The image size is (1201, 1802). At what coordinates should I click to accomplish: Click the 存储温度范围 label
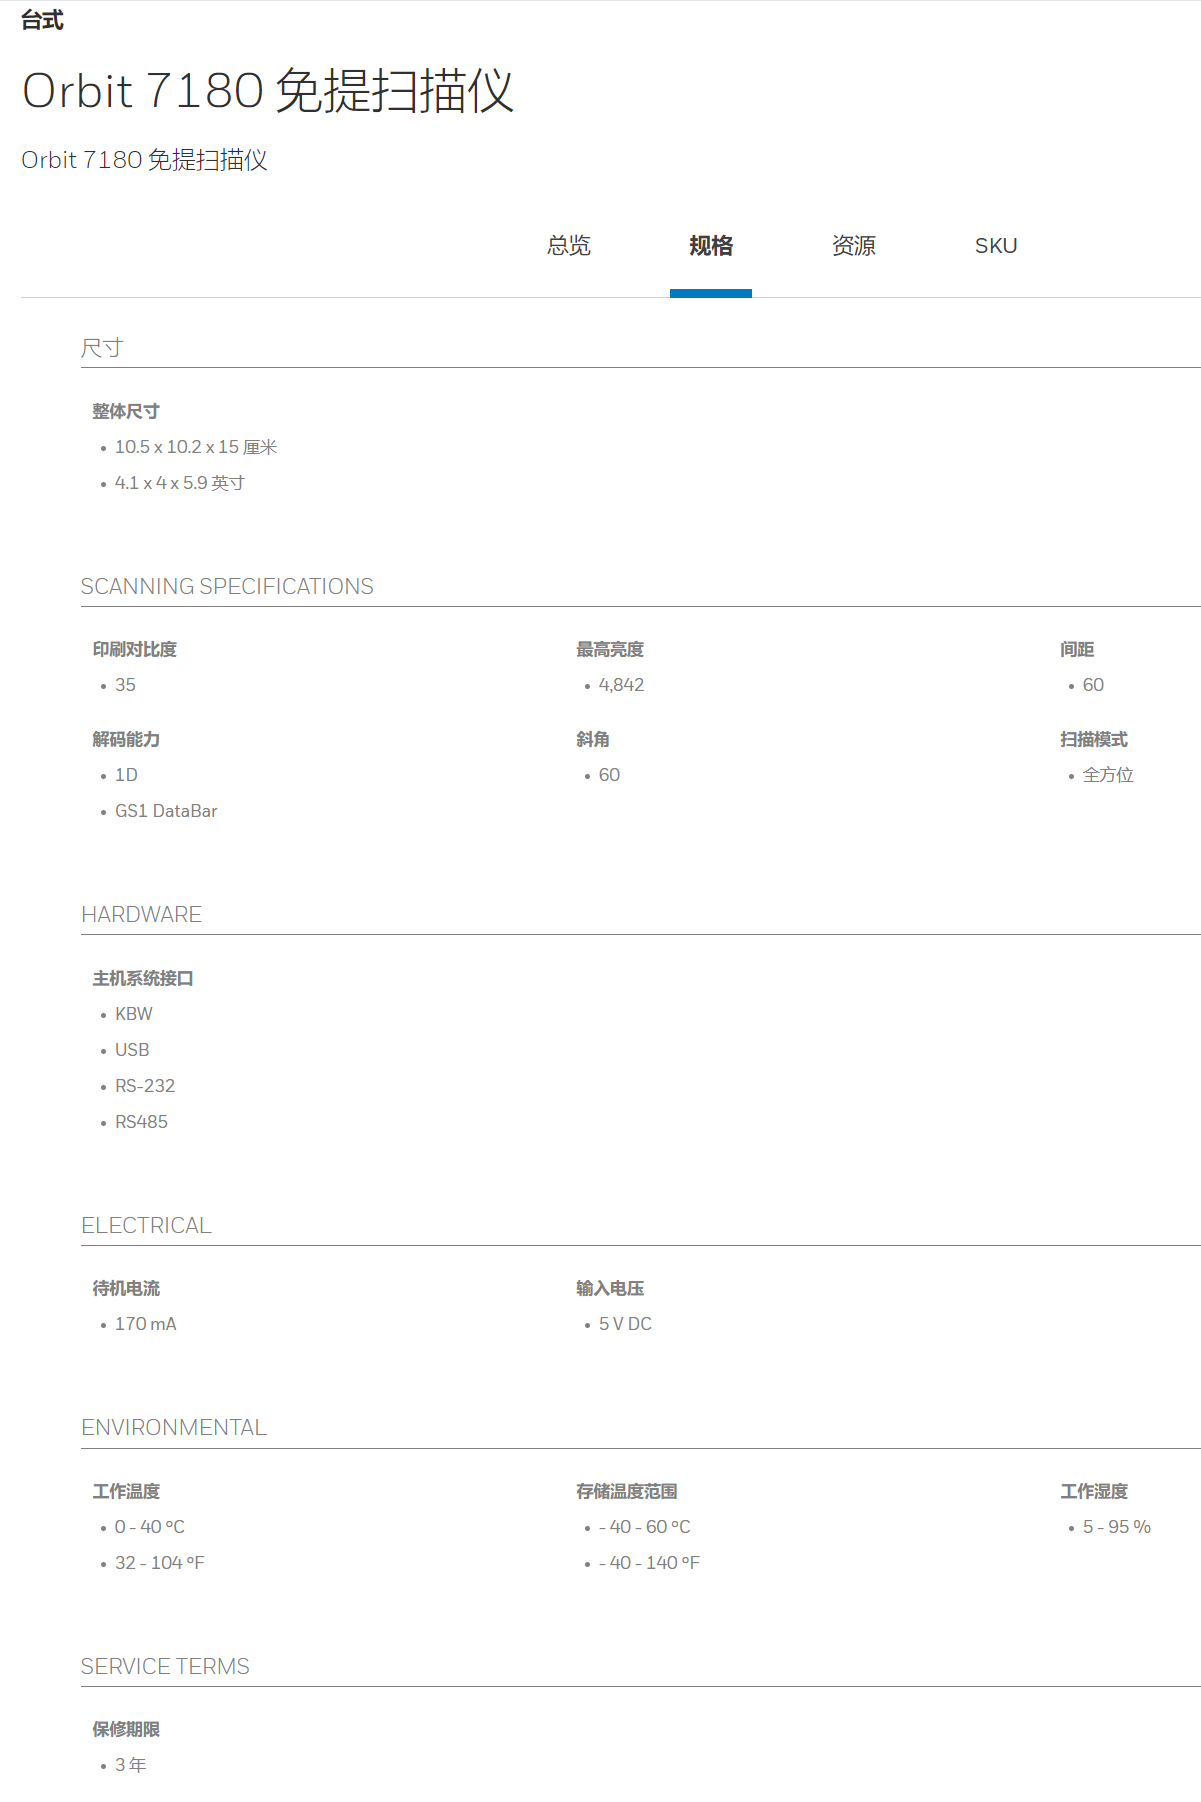pyautogui.click(x=627, y=1491)
